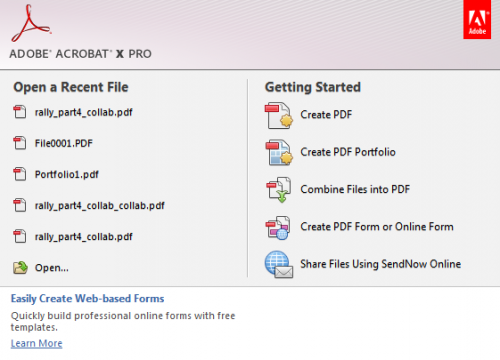Click the red Adobe logo badge
The height and width of the screenshot is (360, 500).
click(477, 19)
